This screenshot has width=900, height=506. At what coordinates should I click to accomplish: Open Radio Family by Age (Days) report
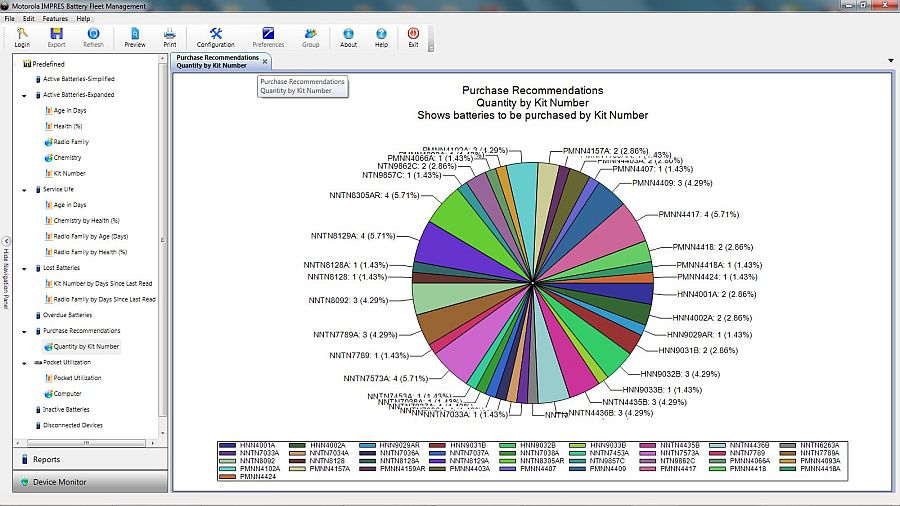(x=86, y=236)
